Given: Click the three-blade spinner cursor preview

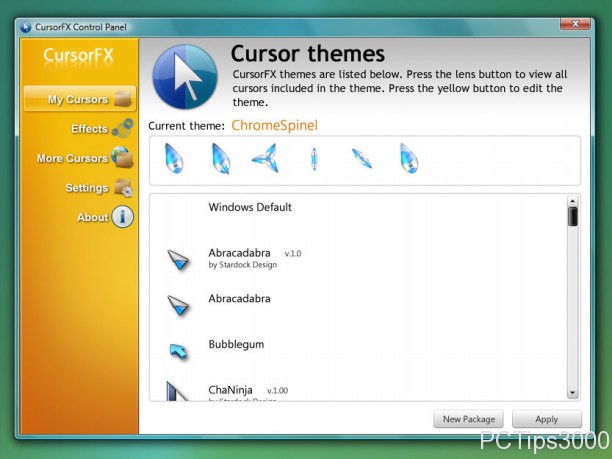Looking at the screenshot, I should tap(266, 158).
